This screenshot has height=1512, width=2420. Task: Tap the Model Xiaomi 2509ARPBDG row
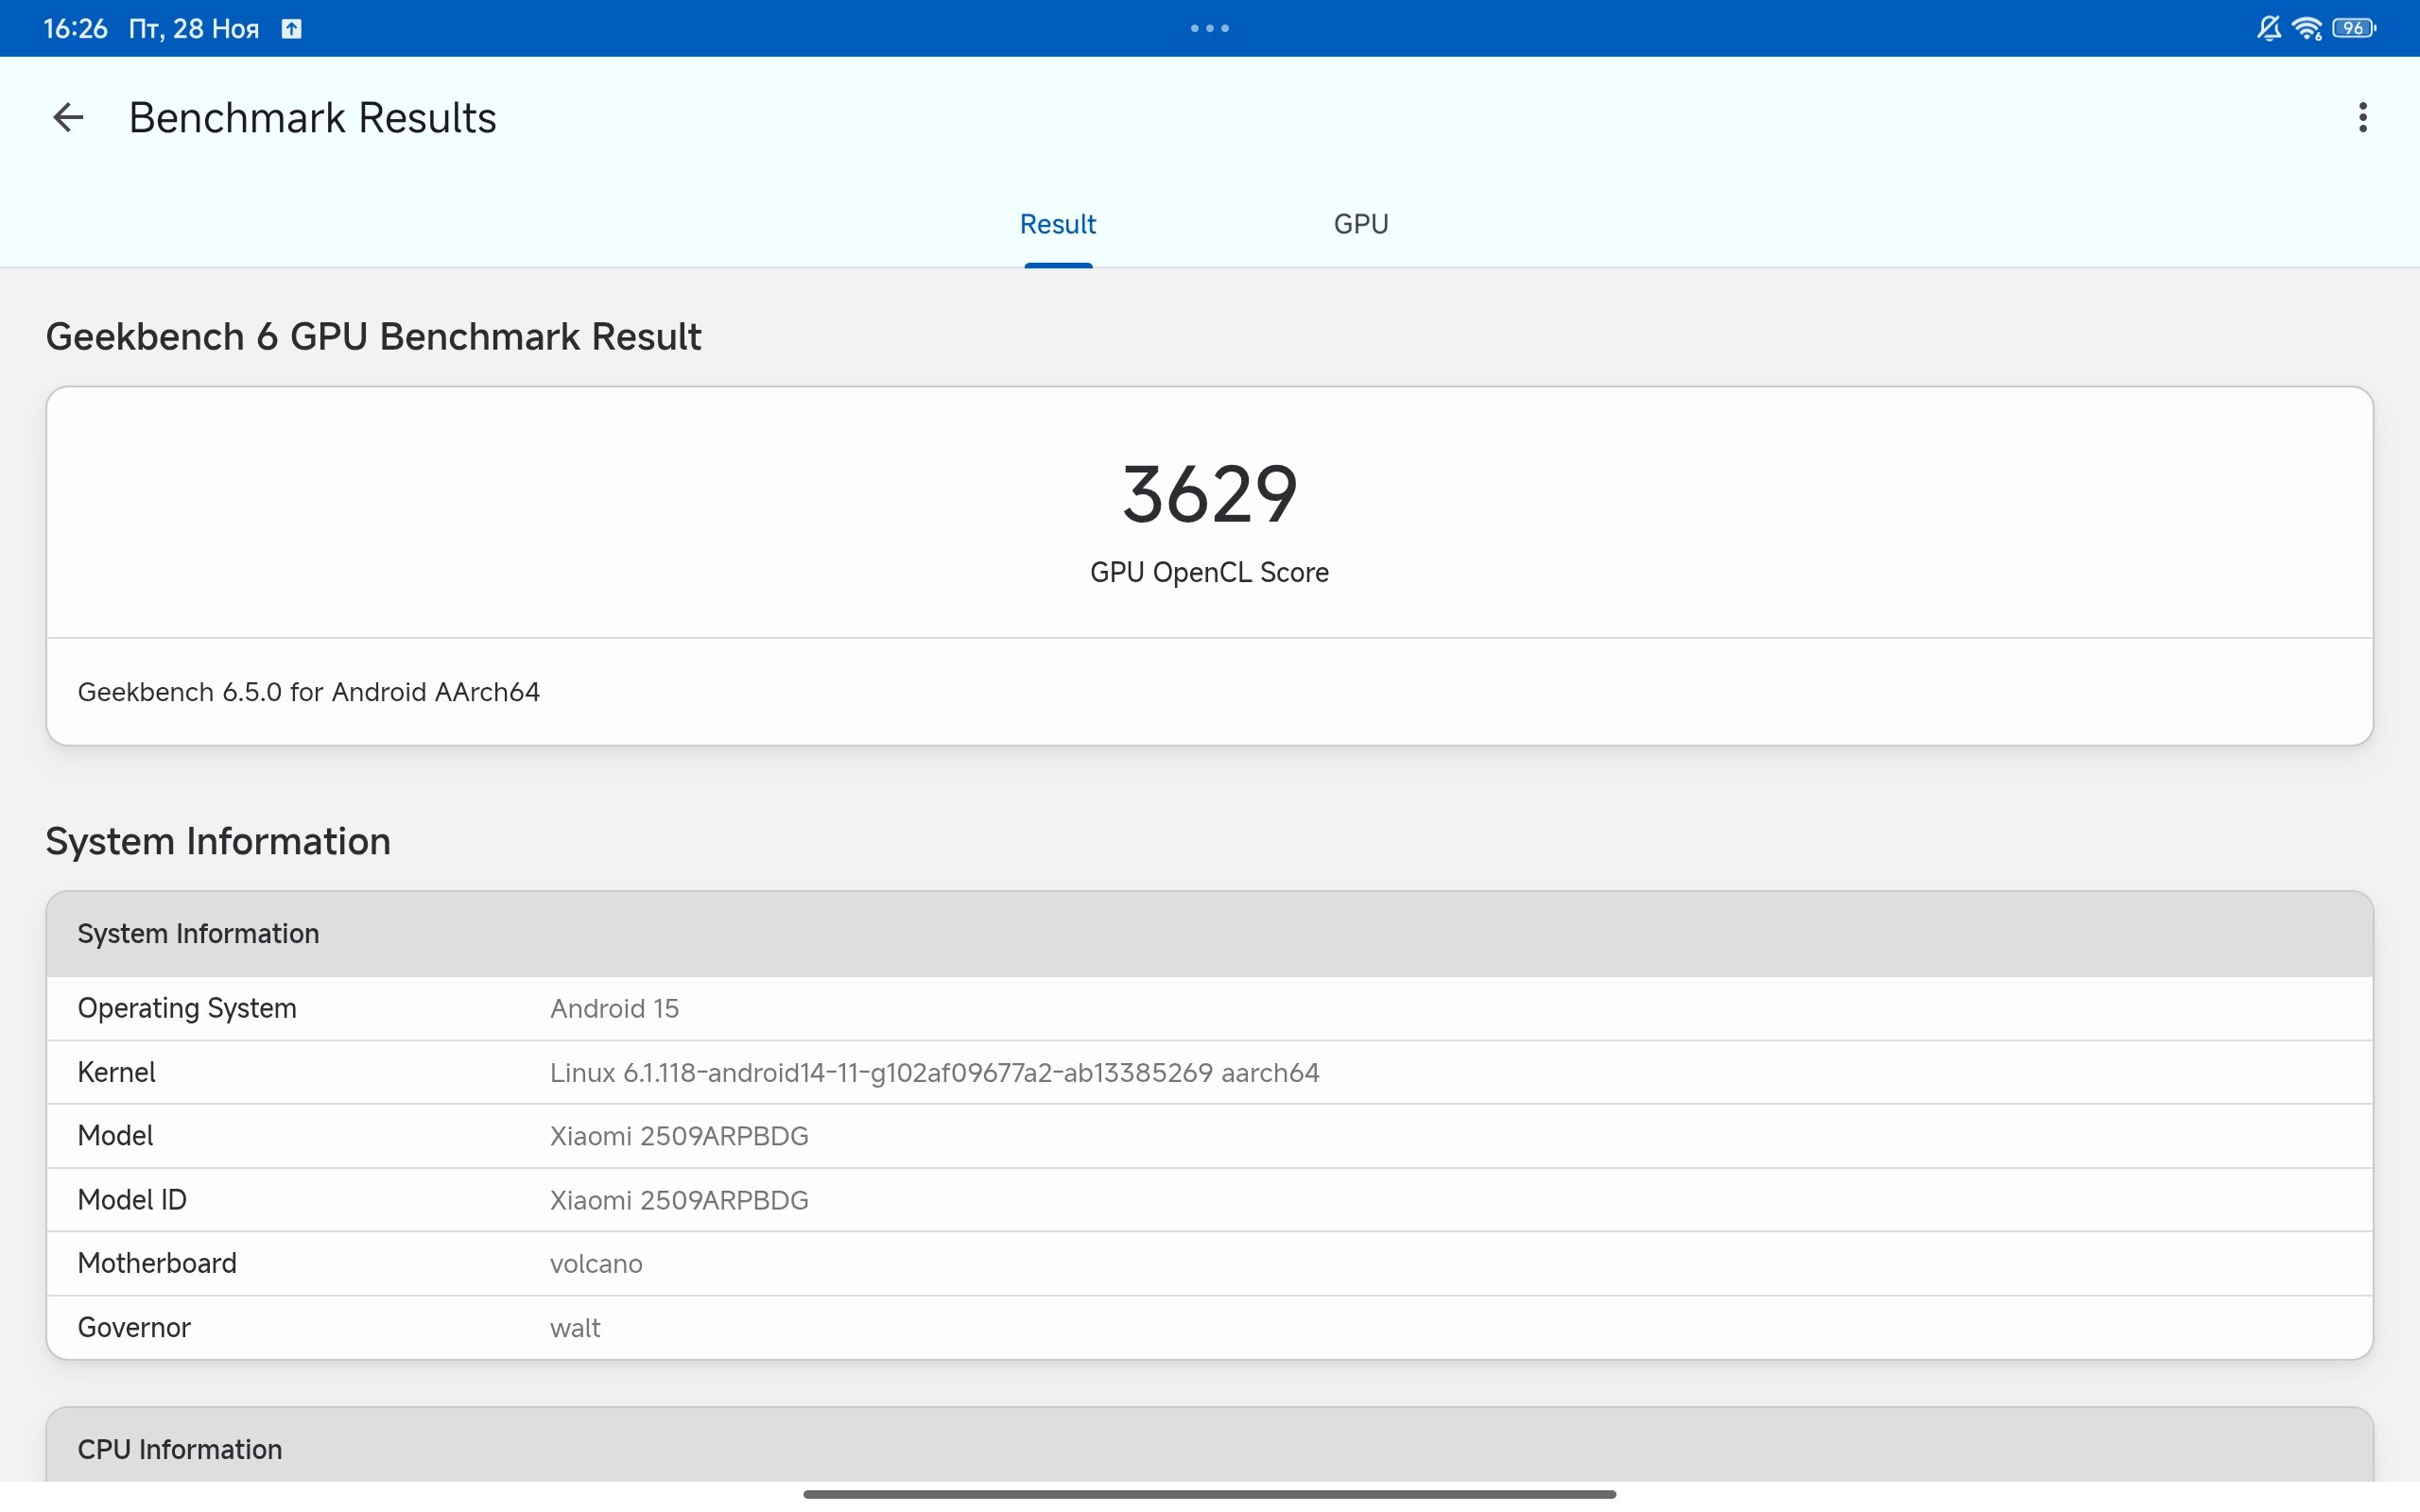tap(1209, 1136)
